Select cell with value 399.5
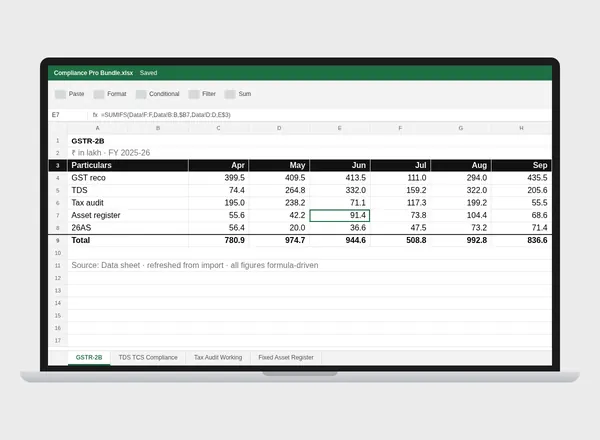The width and height of the screenshot is (600, 440). [x=218, y=178]
